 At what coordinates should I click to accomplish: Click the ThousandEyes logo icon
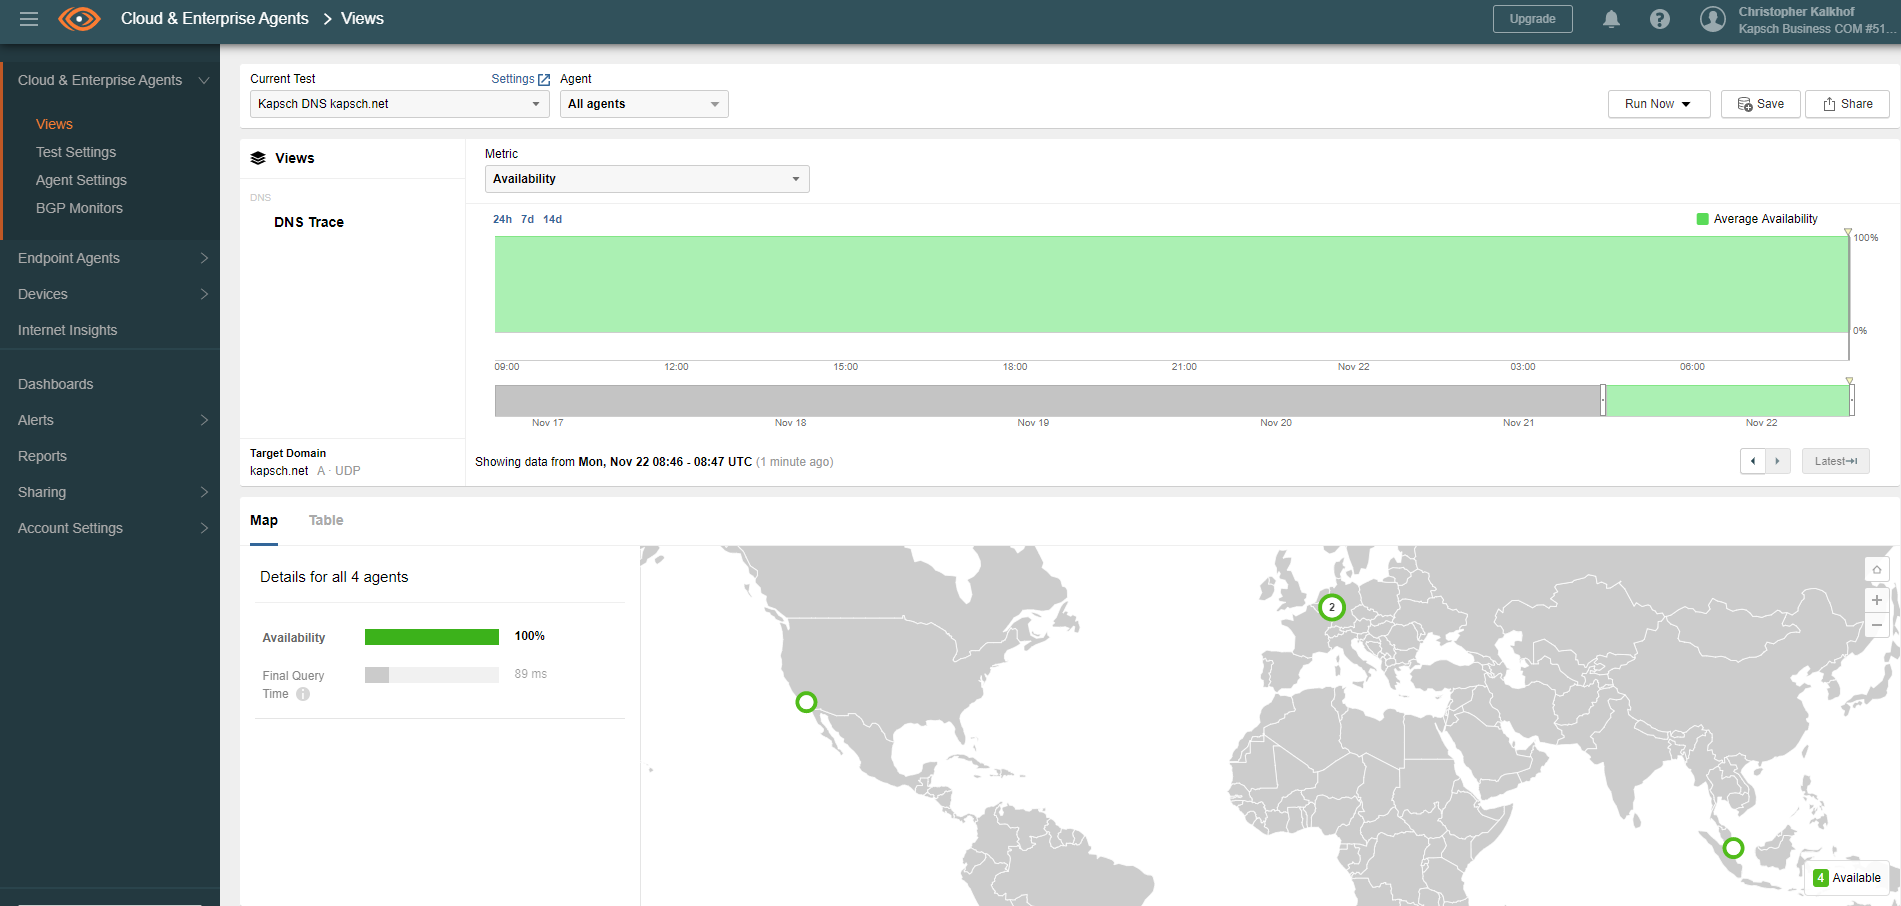pyautogui.click(x=79, y=19)
